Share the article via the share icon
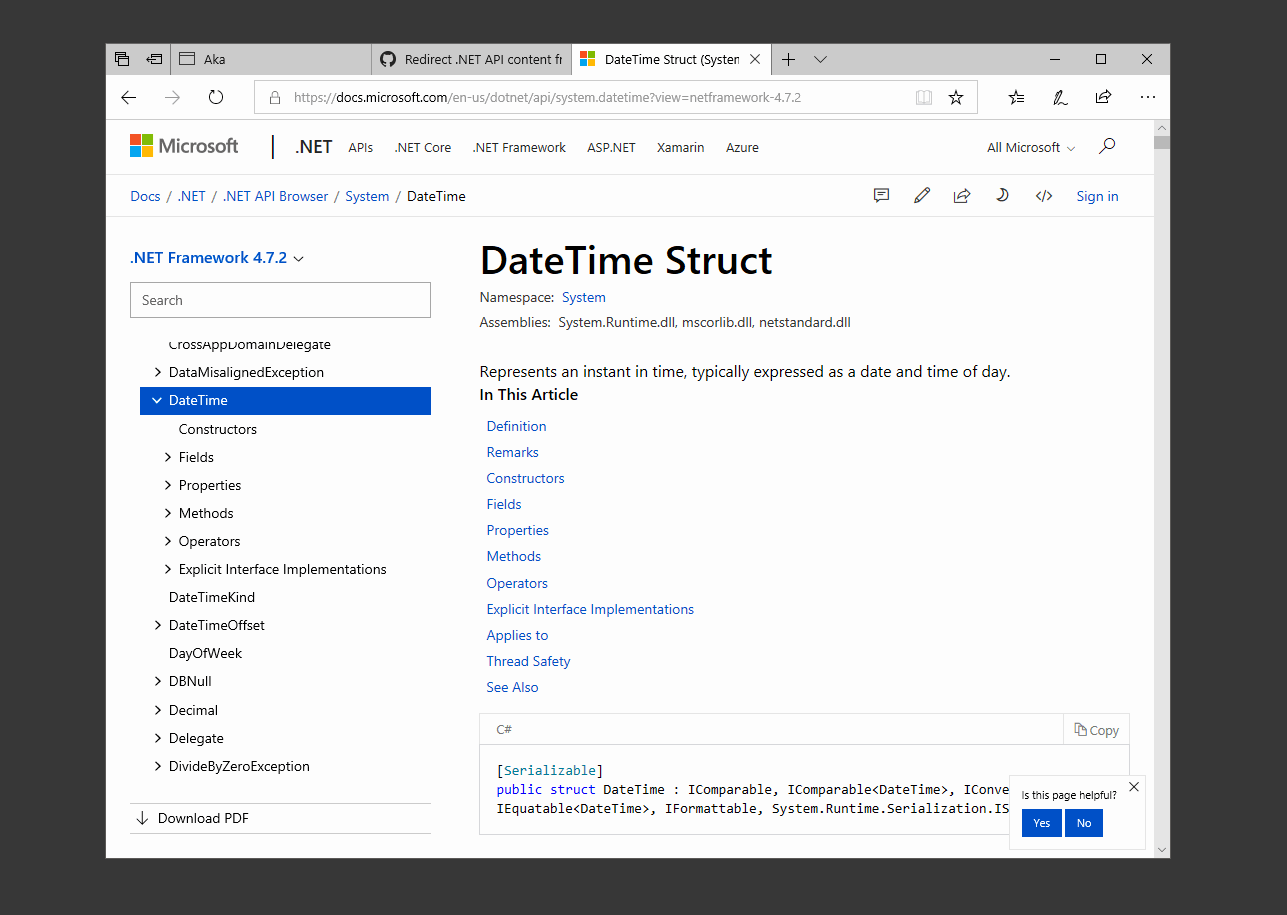The width and height of the screenshot is (1287, 915). pyautogui.click(x=962, y=195)
